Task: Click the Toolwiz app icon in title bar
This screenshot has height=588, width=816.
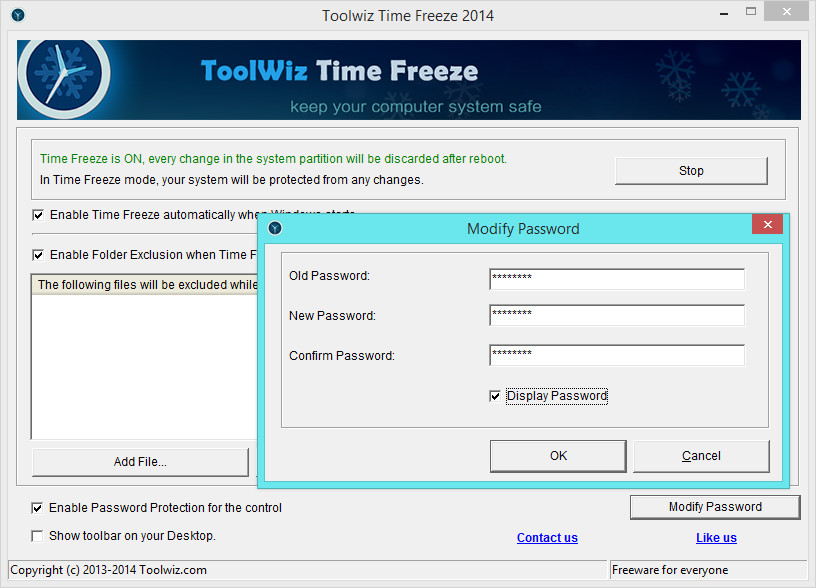Action: pyautogui.click(x=18, y=15)
